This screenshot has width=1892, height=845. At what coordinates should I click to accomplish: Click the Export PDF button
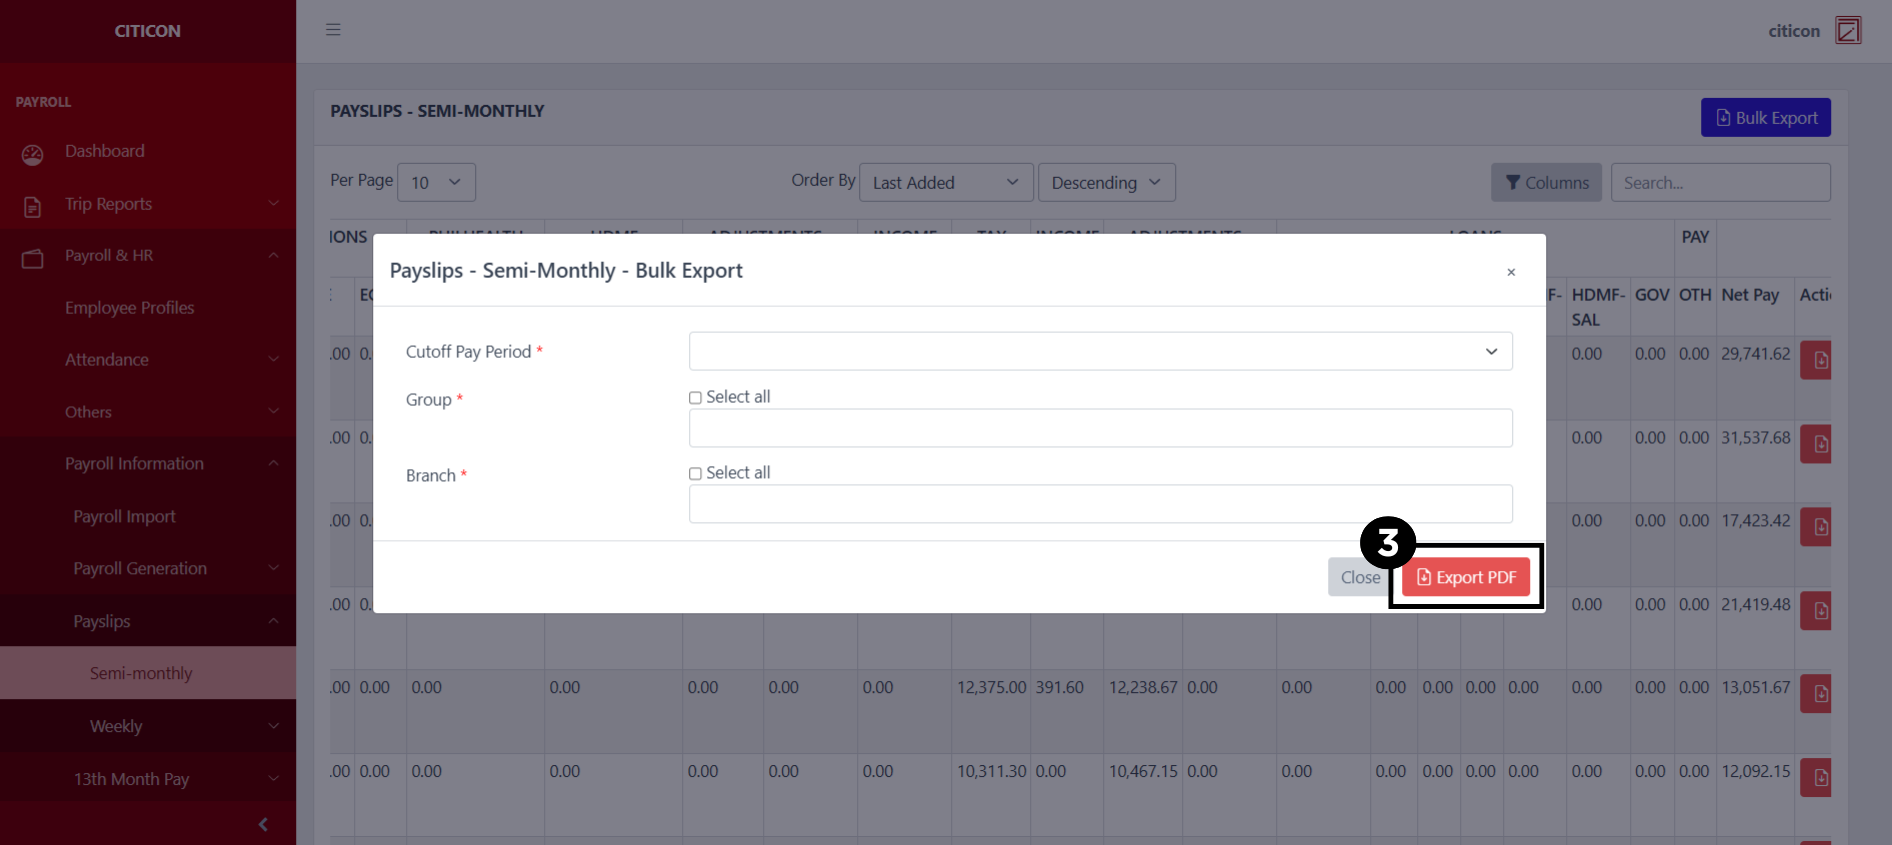tap(1466, 577)
